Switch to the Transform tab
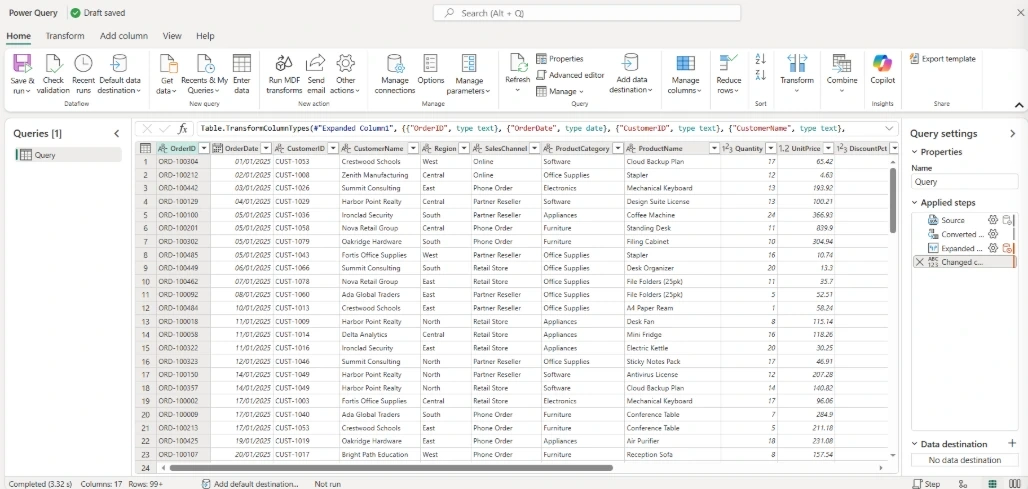The height and width of the screenshot is (489, 1028). coord(65,36)
